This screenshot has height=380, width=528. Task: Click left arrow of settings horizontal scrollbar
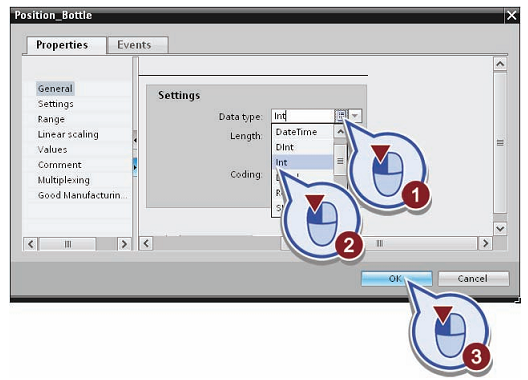pos(146,243)
